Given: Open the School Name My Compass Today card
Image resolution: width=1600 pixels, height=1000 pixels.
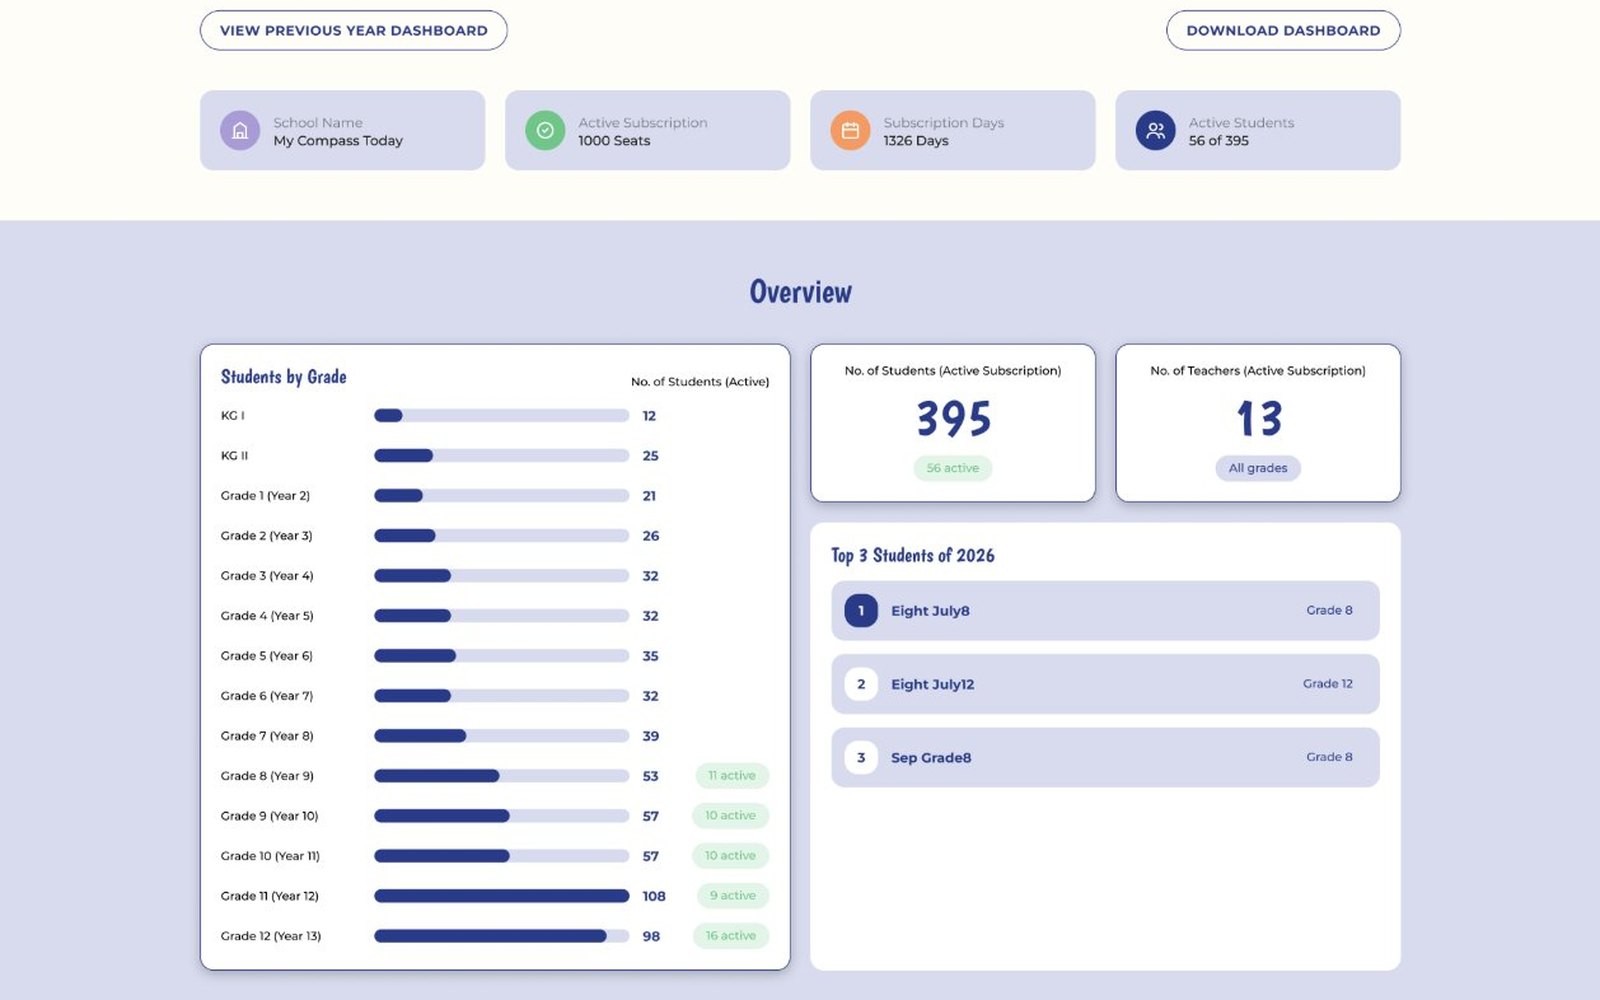Looking at the screenshot, I should (342, 130).
